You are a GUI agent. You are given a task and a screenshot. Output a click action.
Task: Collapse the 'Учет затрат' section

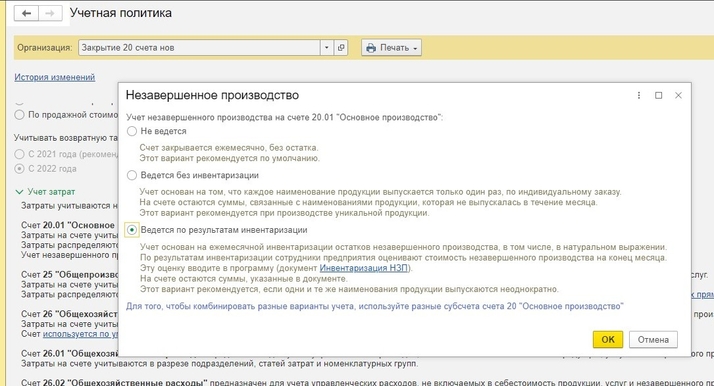pos(19,192)
